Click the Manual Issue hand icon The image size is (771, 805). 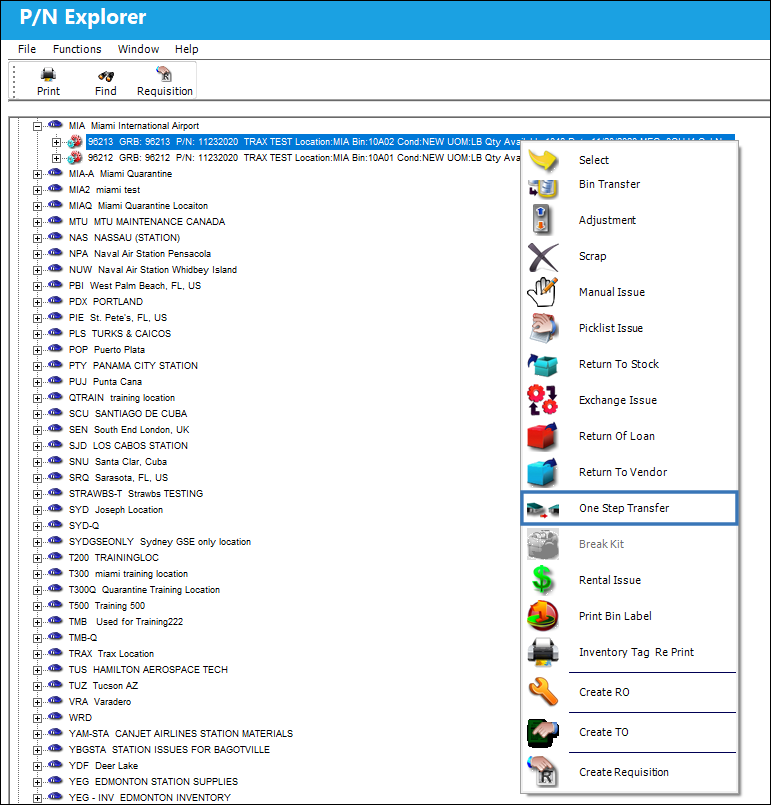click(543, 292)
